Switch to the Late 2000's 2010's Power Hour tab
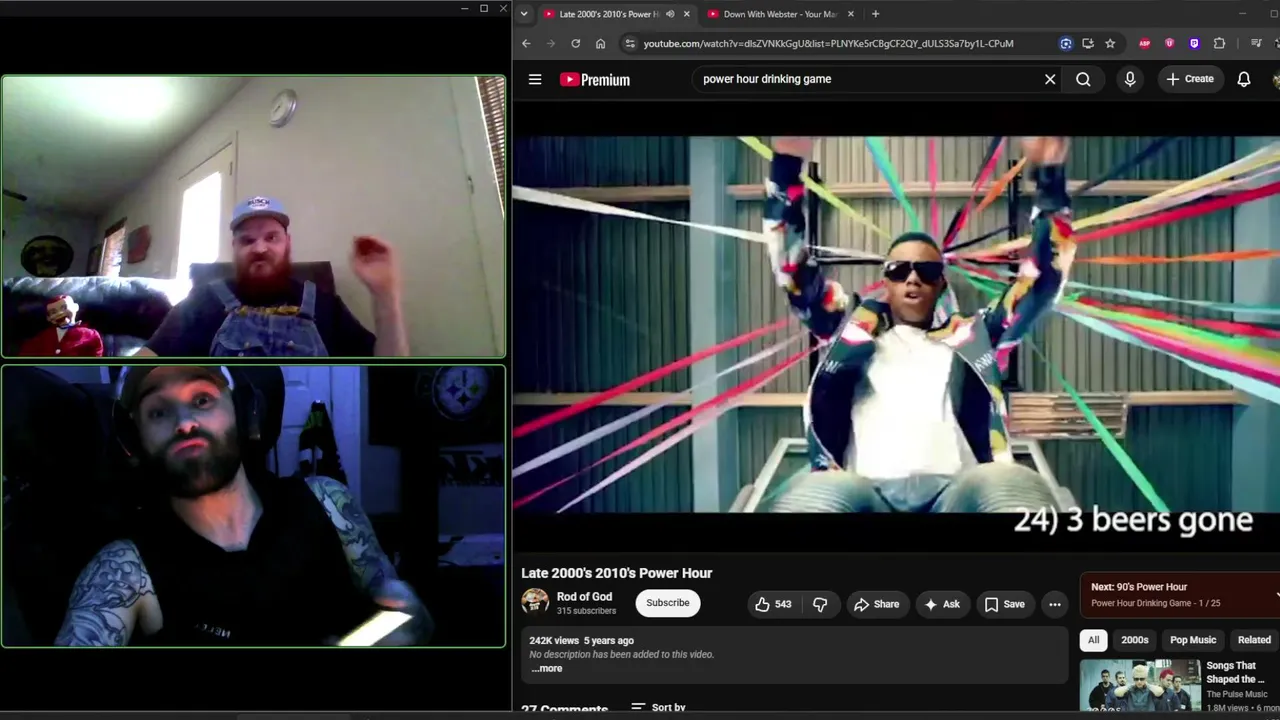 click(608, 14)
